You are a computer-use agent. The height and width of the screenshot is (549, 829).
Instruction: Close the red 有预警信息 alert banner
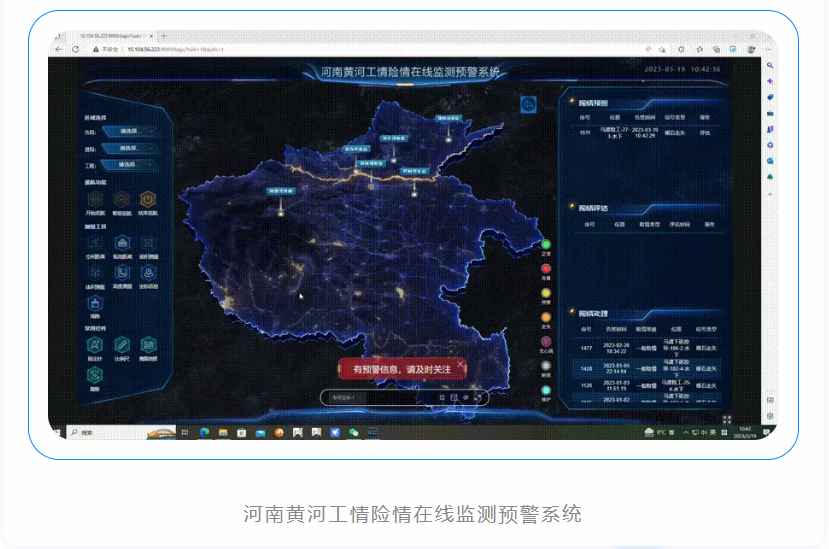tap(460, 364)
